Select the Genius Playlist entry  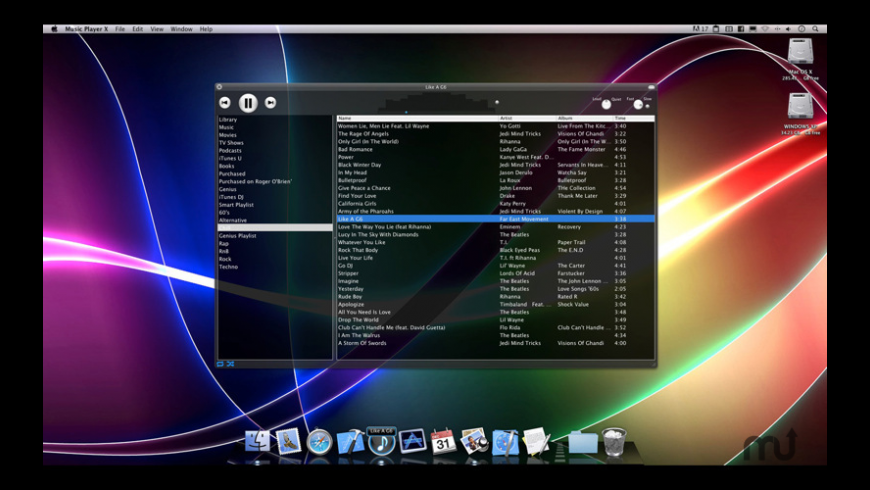[238, 235]
